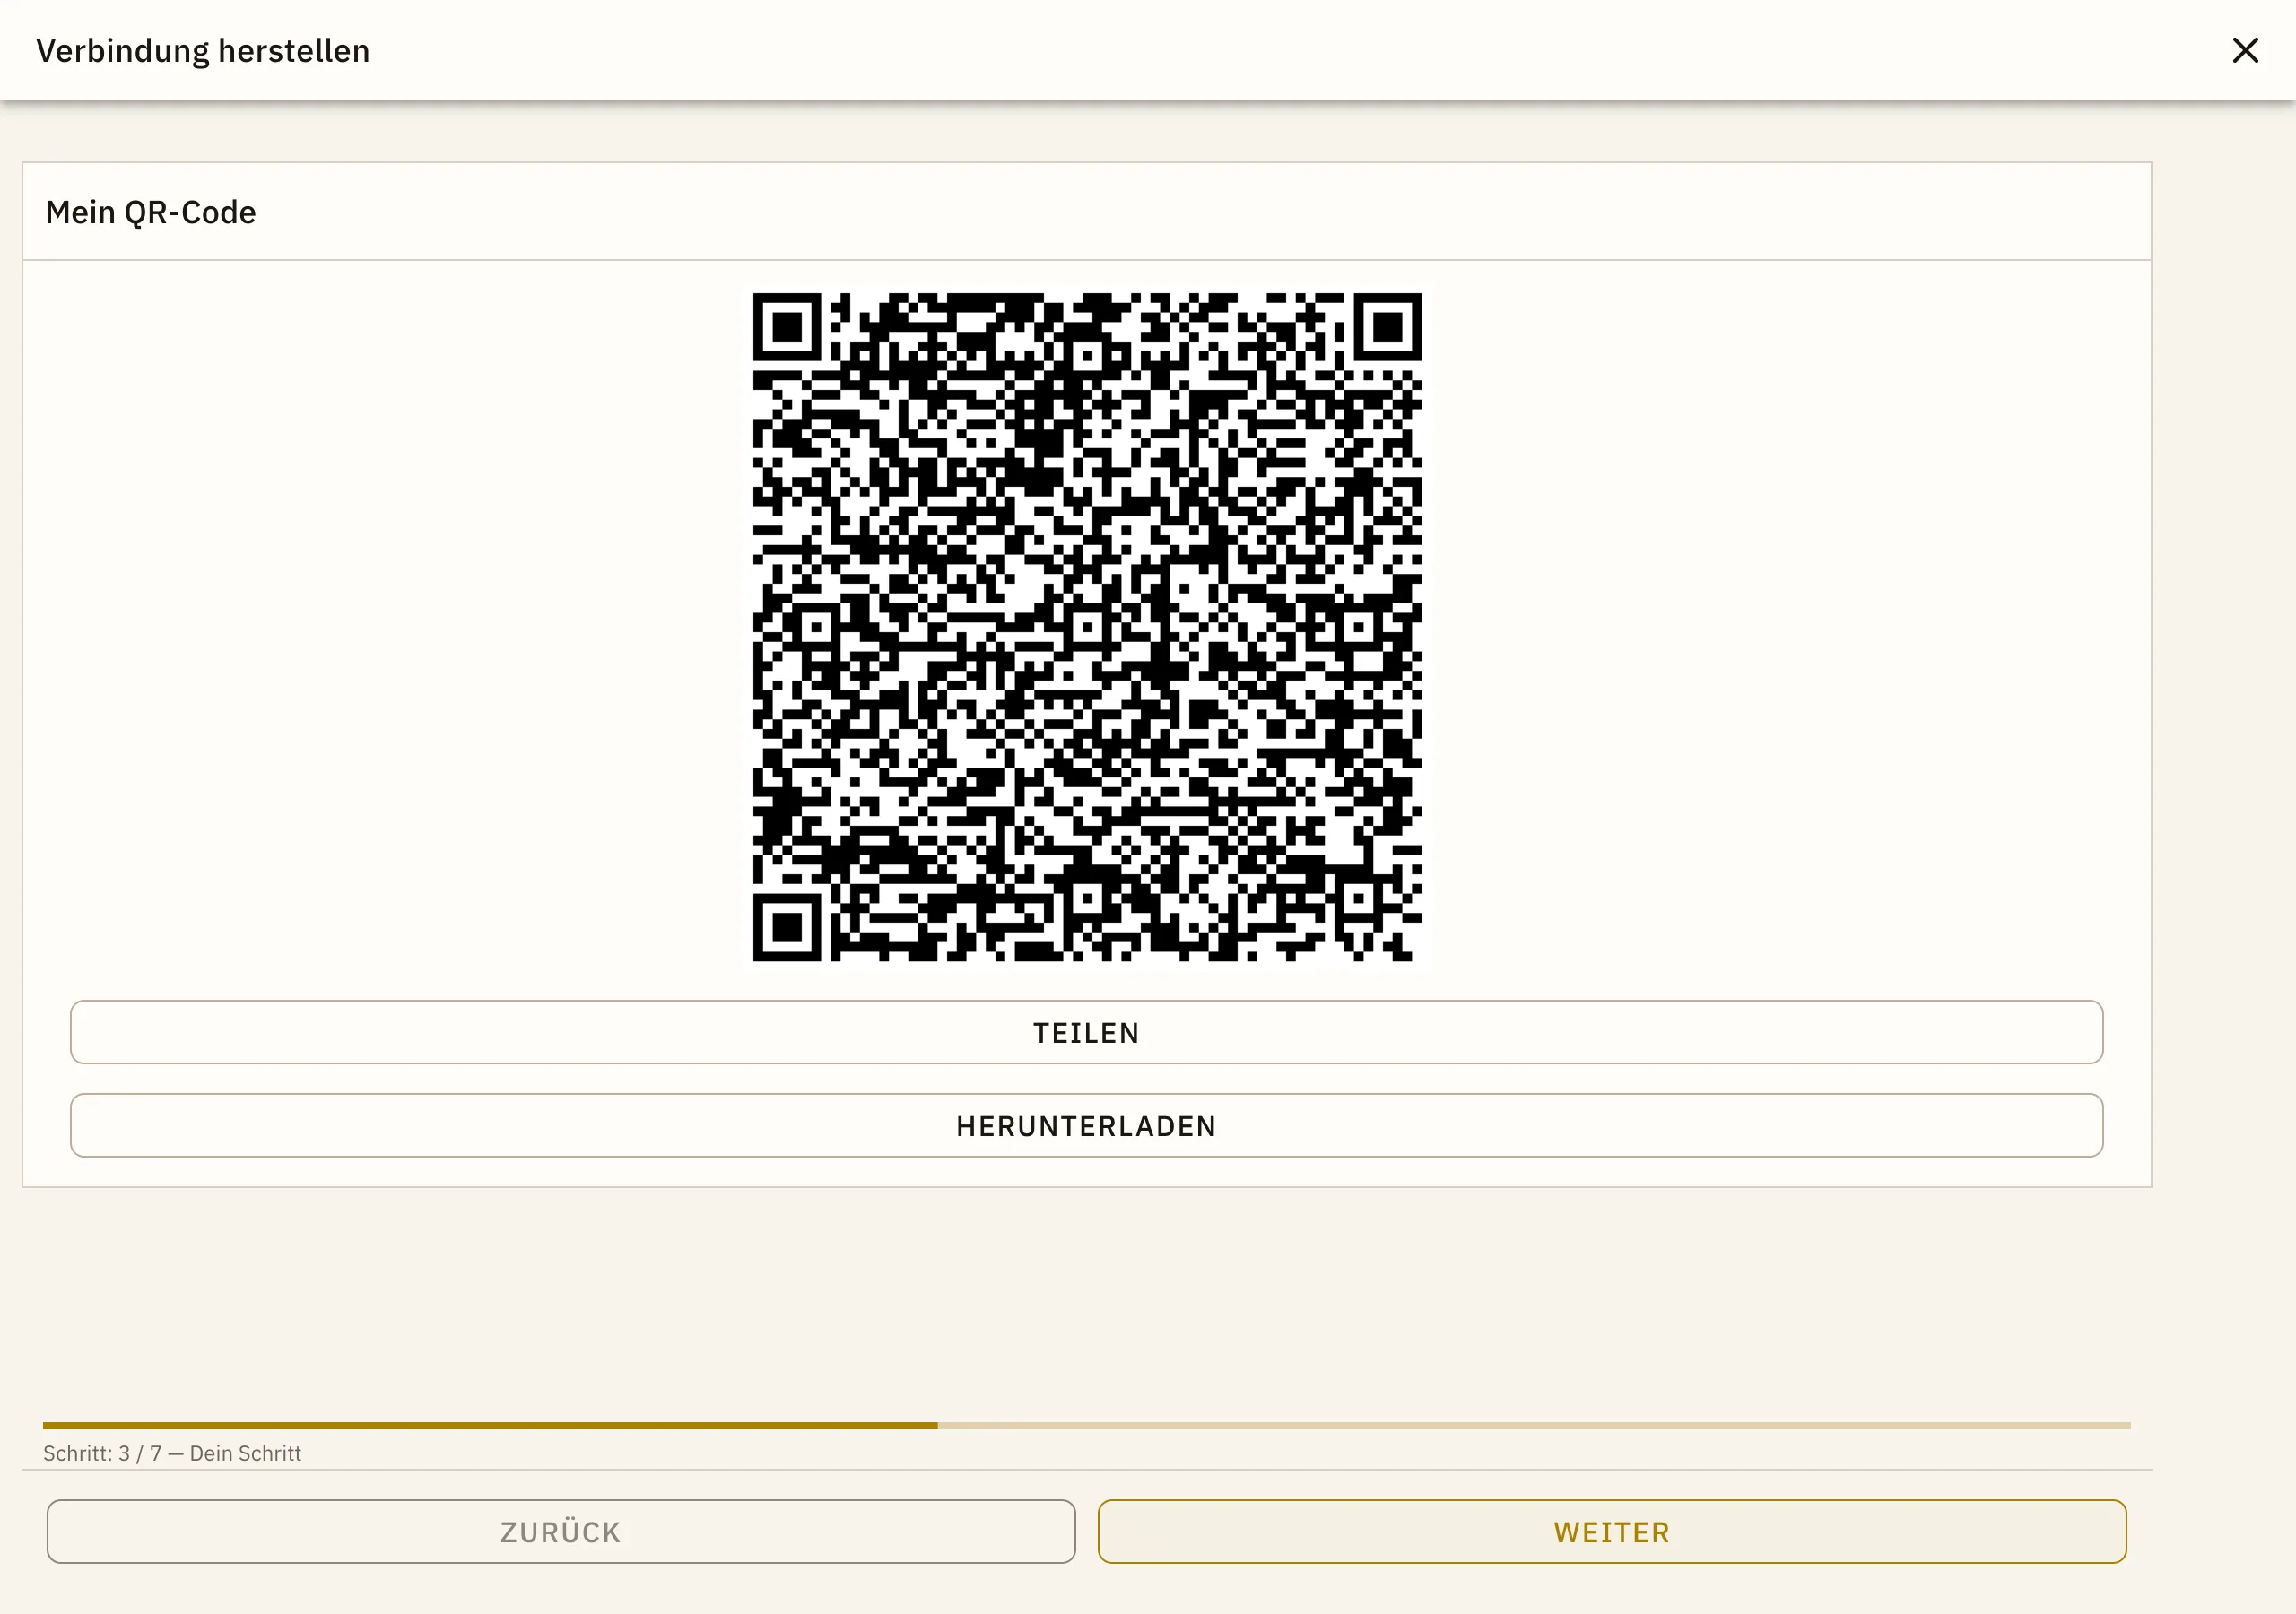Click the QR code image
Image resolution: width=2296 pixels, height=1614 pixels.
1087,627
